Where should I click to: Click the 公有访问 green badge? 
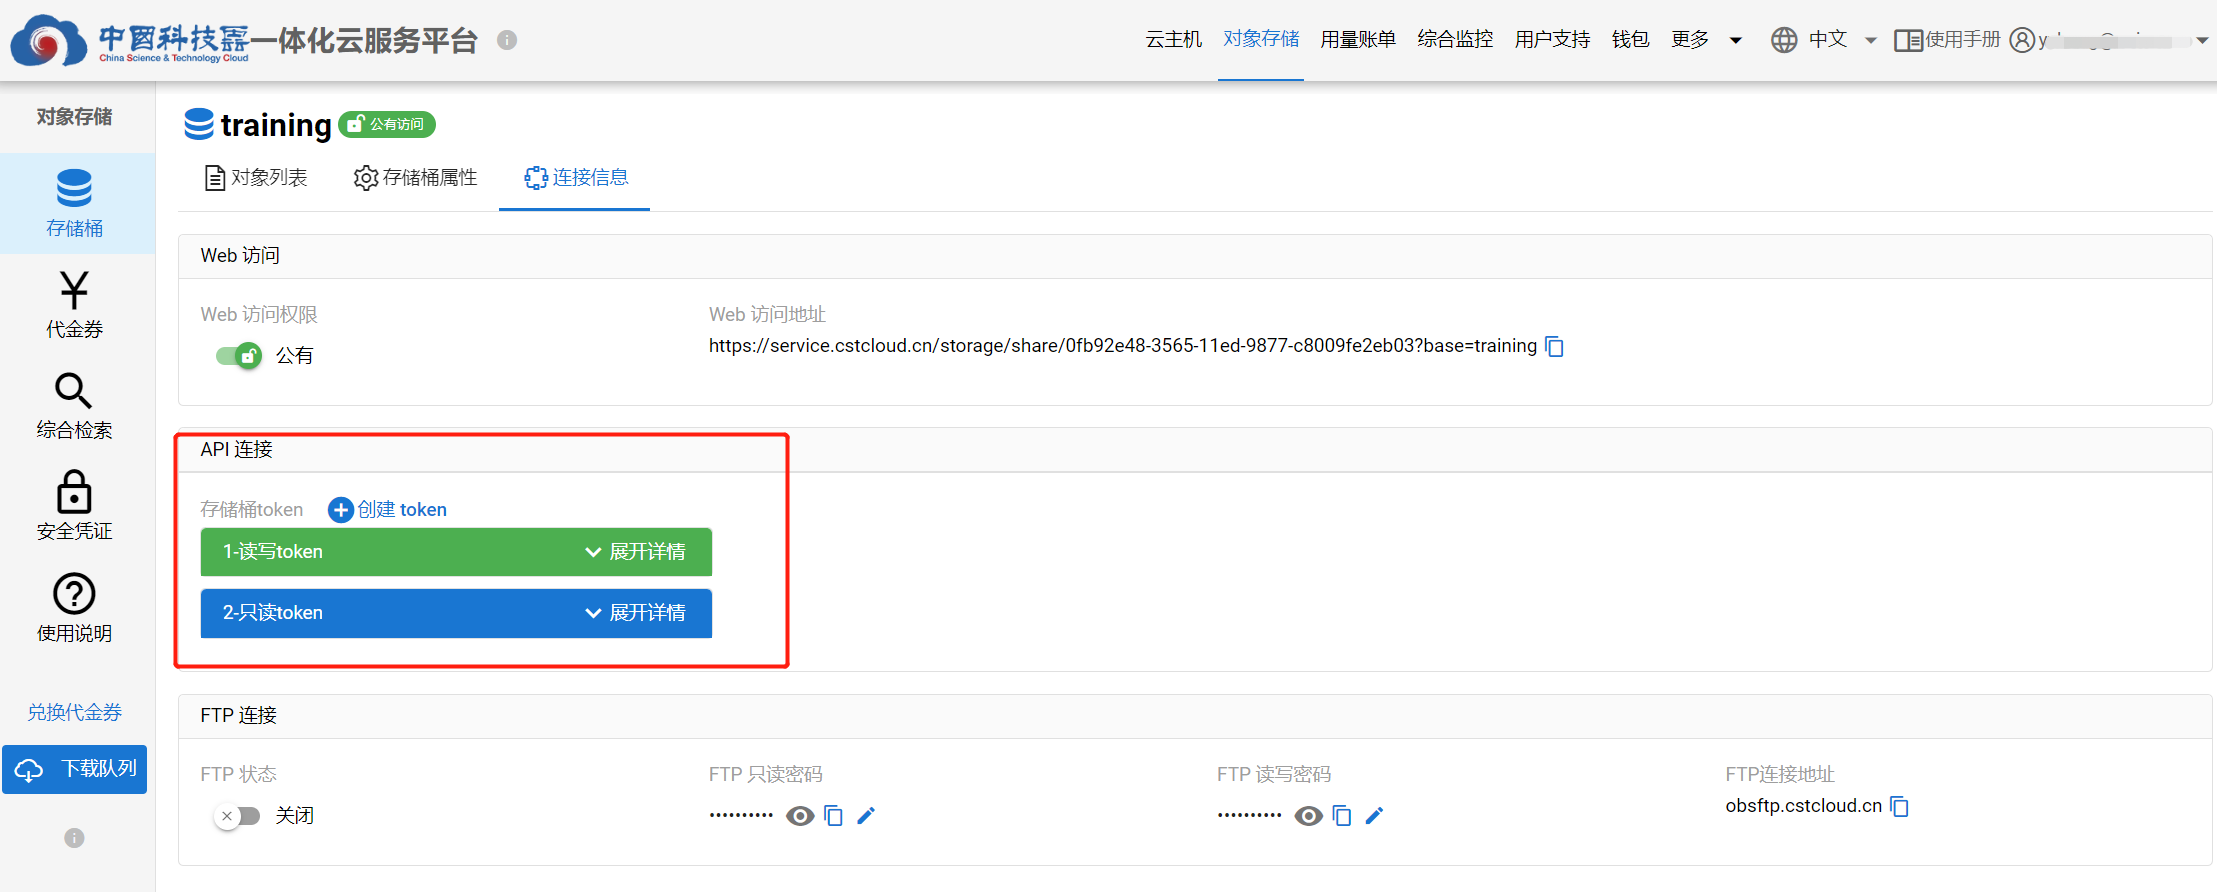[387, 124]
